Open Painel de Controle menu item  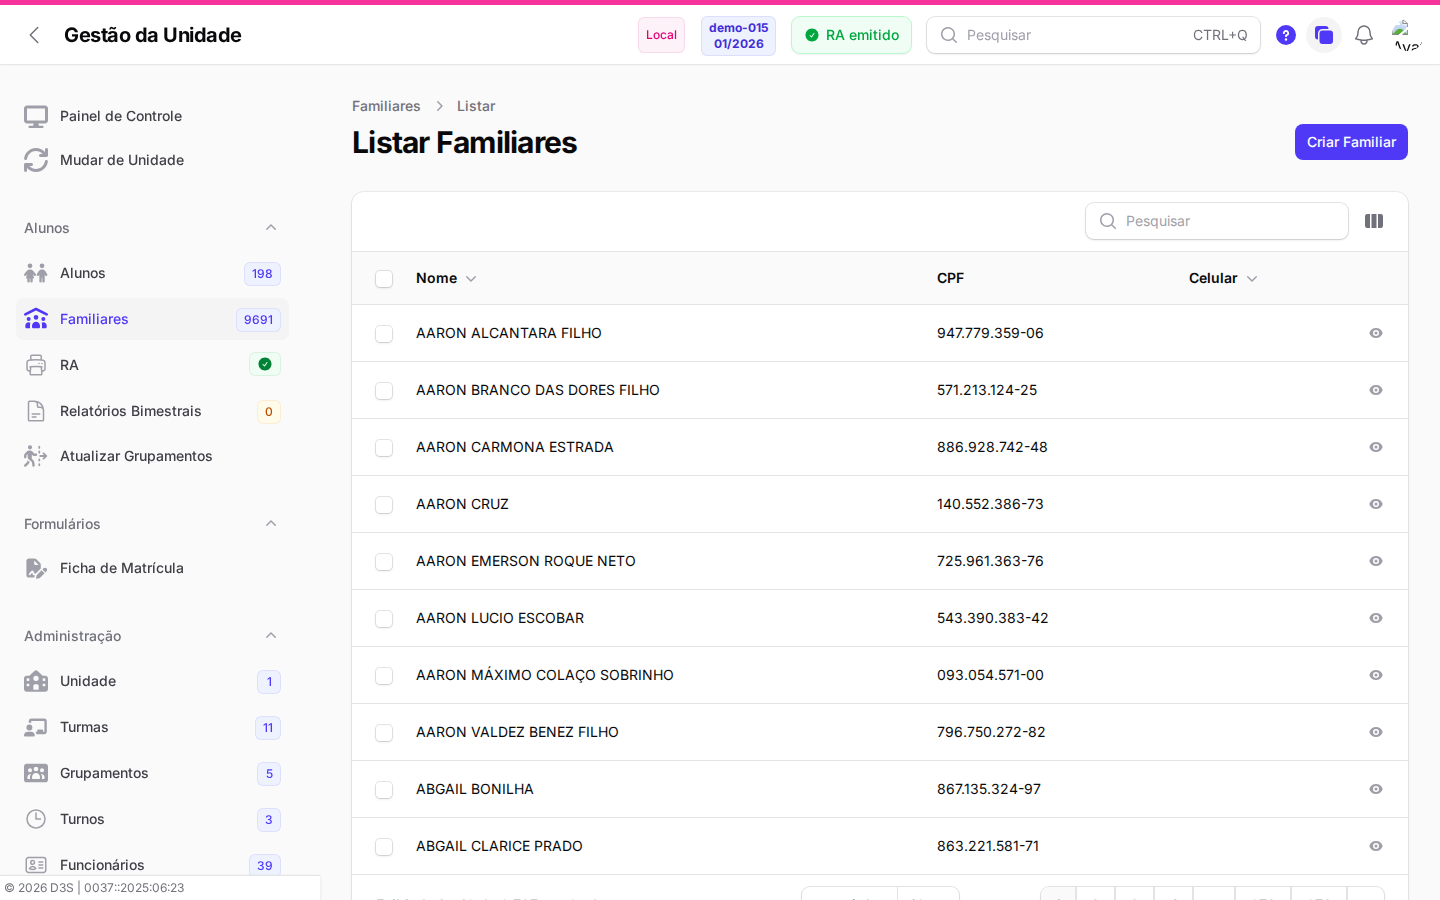point(152,116)
